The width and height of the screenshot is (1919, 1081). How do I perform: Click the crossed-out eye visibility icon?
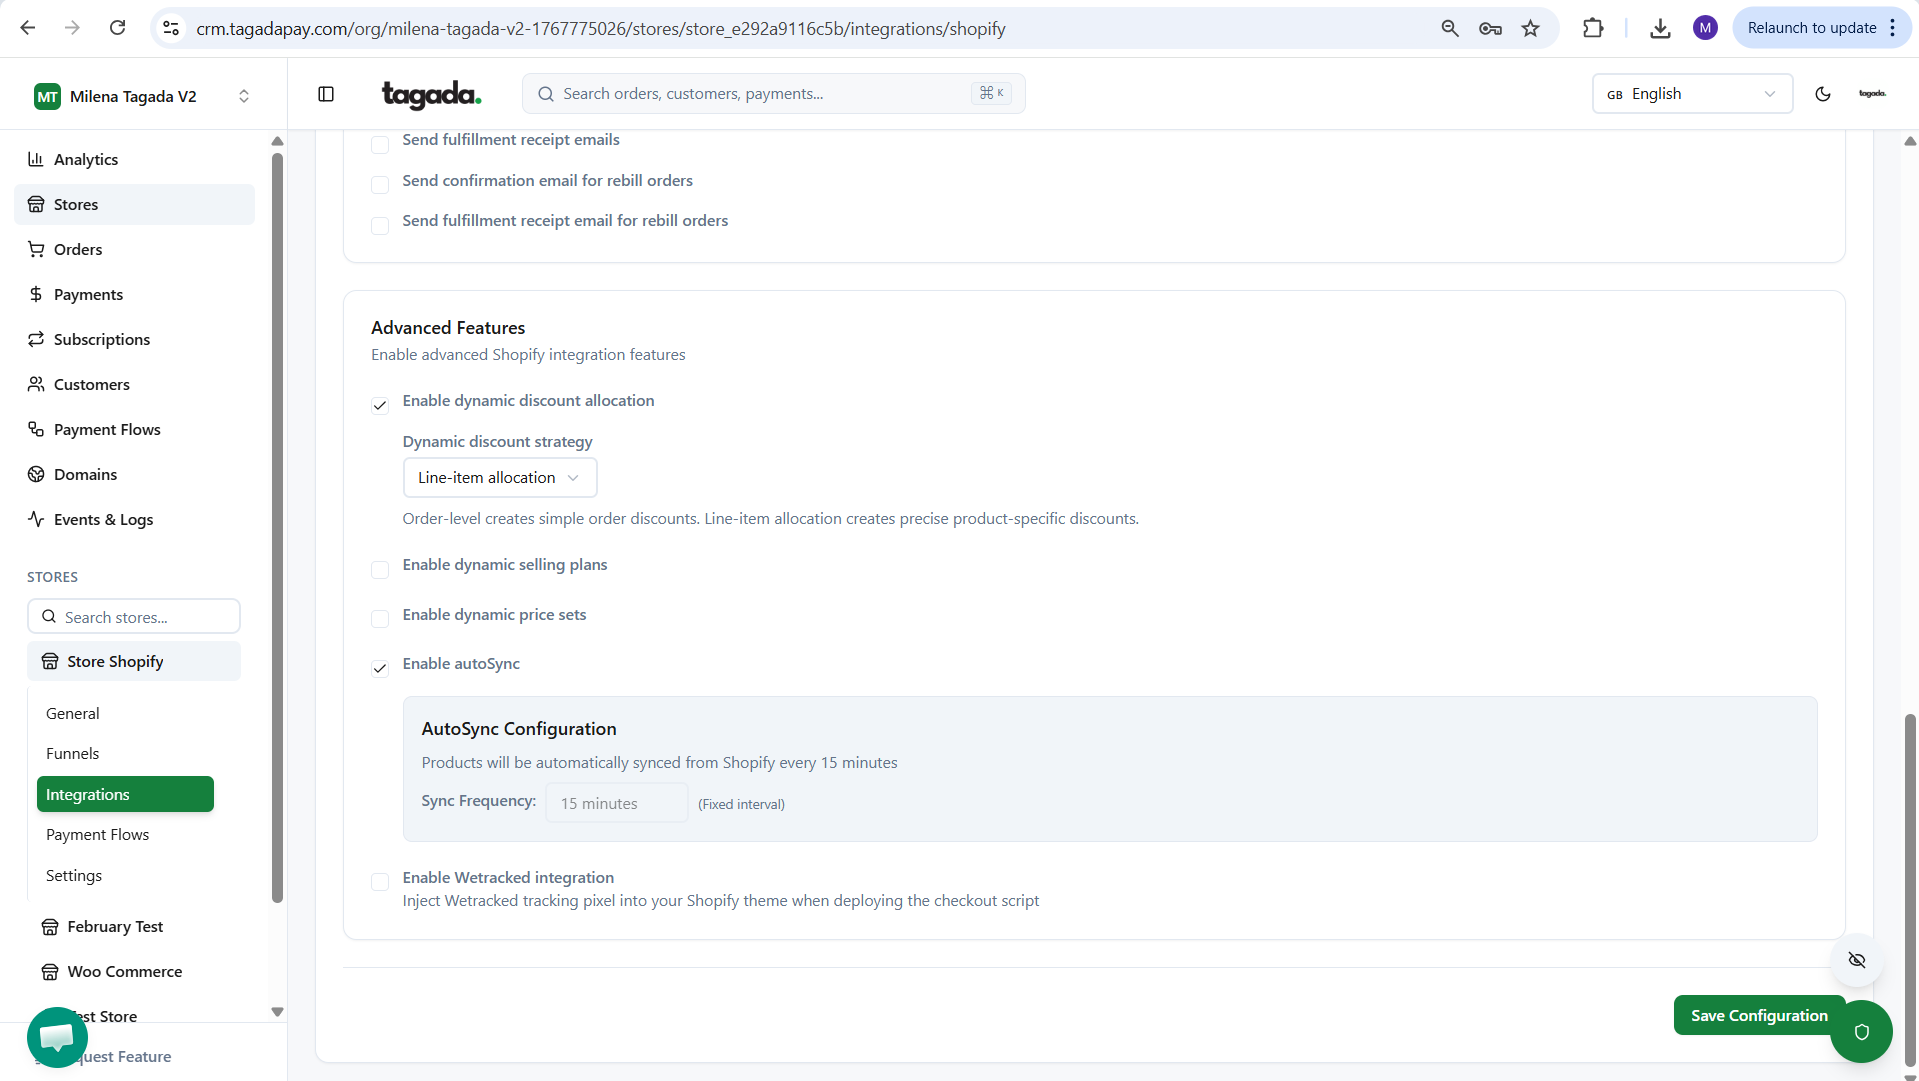(x=1857, y=960)
